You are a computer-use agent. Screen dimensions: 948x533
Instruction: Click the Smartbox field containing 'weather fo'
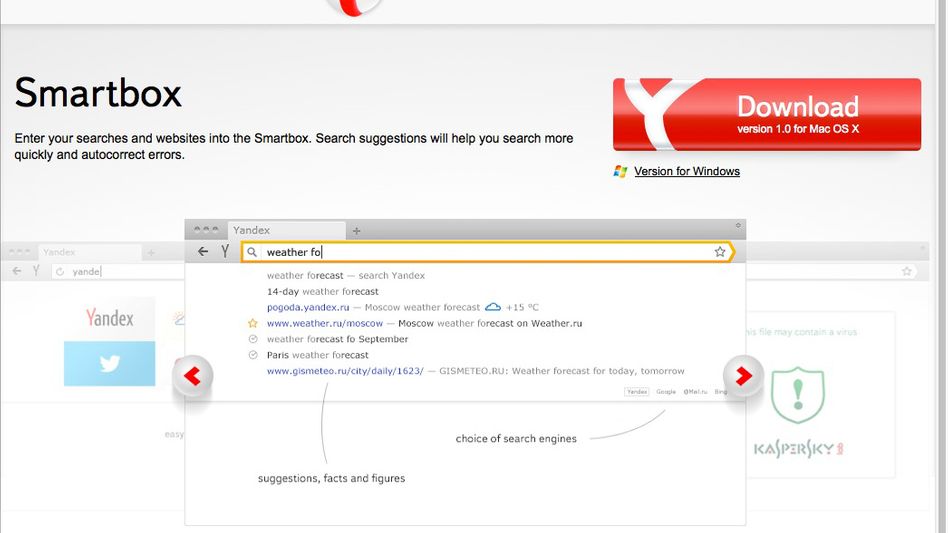tap(487, 252)
